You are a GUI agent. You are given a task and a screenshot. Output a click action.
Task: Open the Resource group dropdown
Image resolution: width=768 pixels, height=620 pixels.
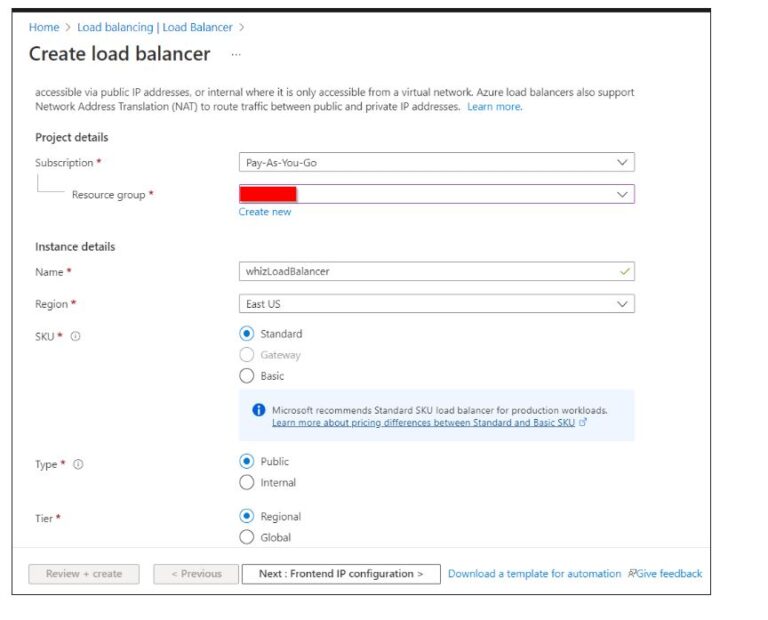click(x=436, y=194)
